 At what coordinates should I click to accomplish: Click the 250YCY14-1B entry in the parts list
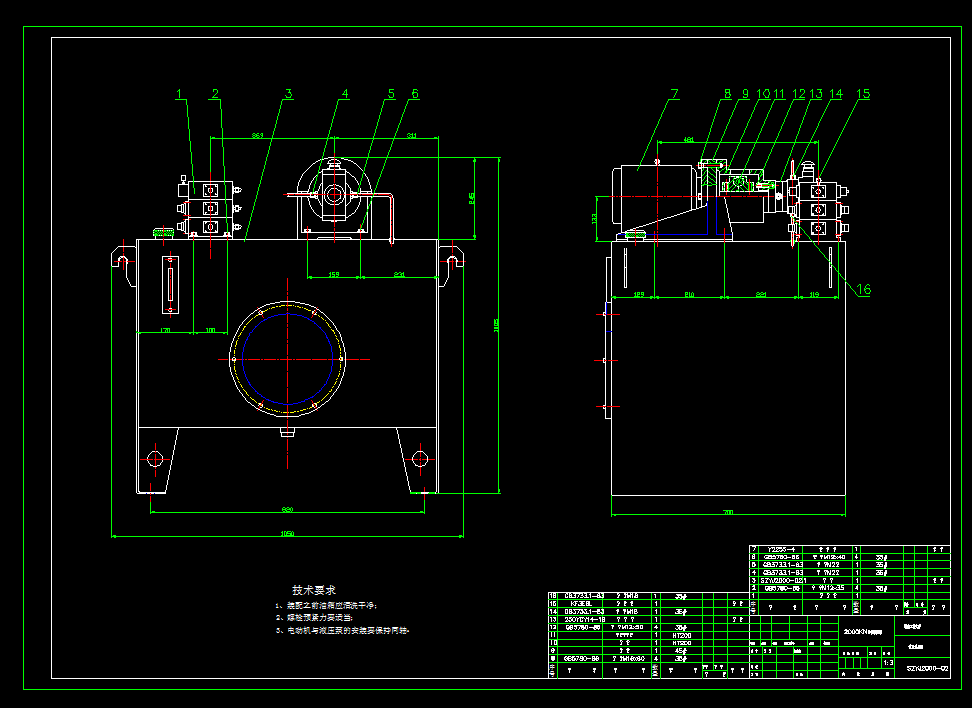click(x=585, y=619)
